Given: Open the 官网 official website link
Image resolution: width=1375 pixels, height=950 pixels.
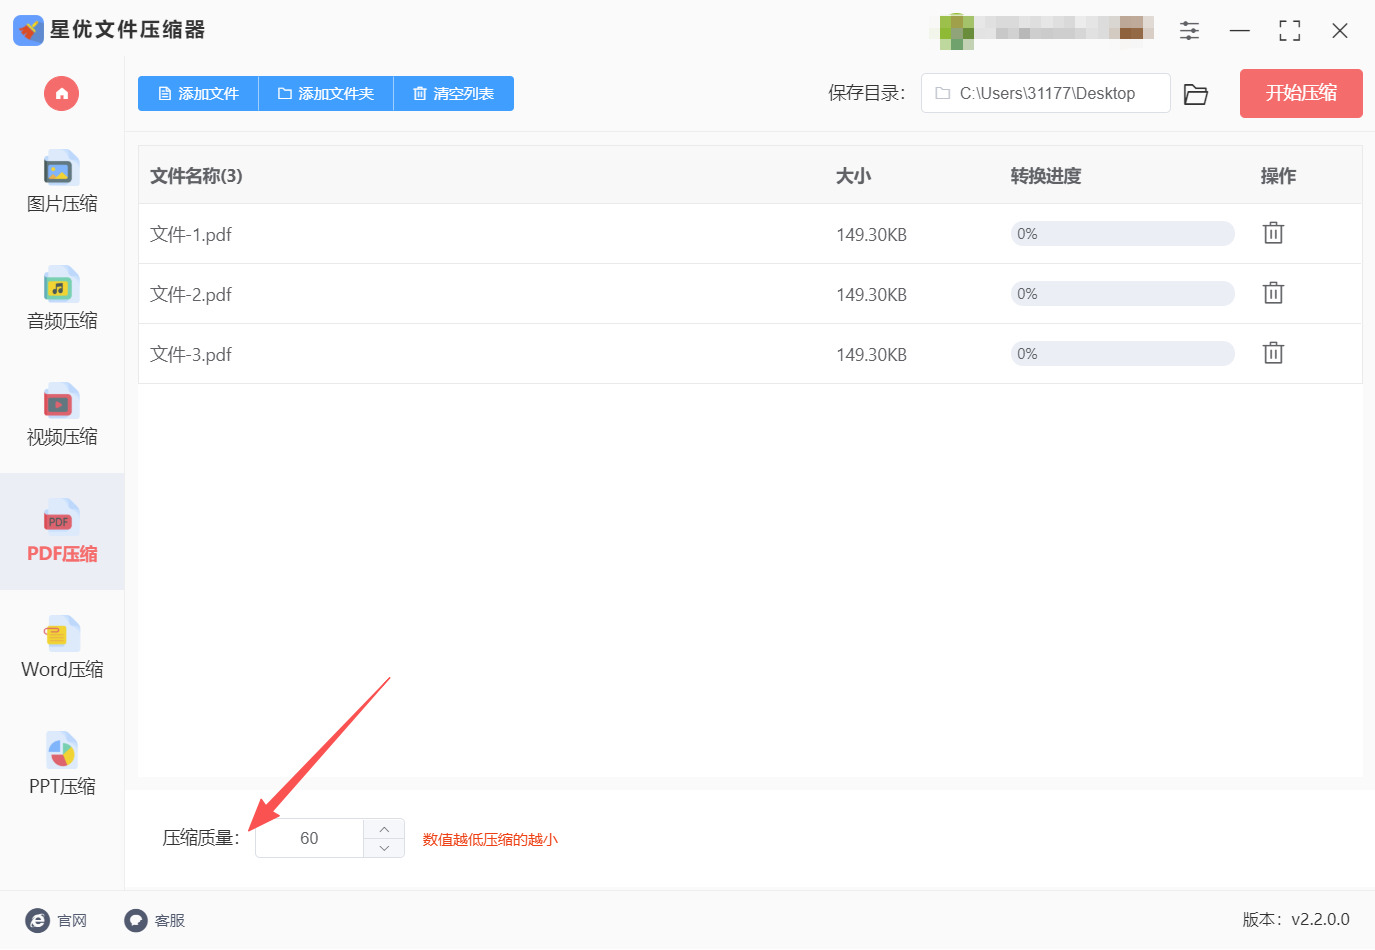Looking at the screenshot, I should tap(57, 920).
